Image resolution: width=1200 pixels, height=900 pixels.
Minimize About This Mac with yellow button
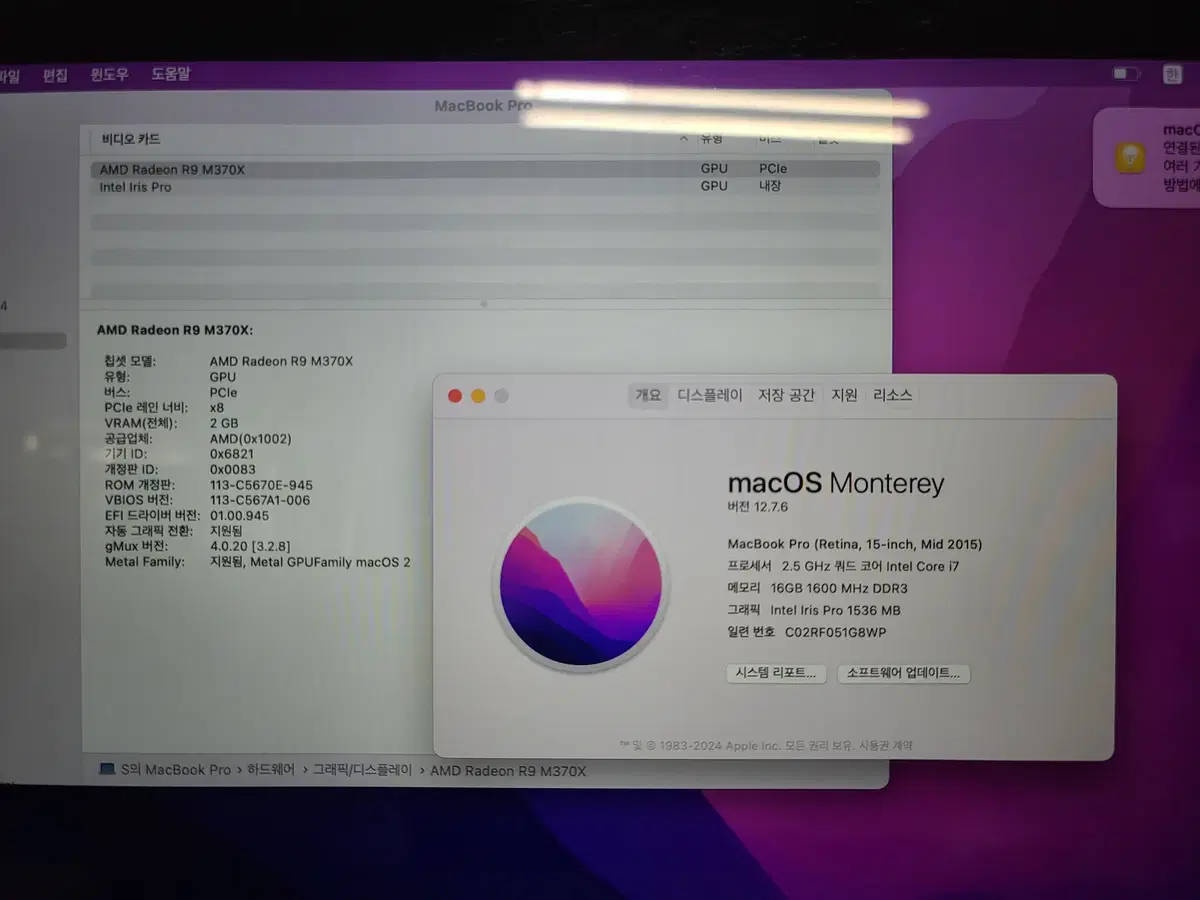coord(478,396)
